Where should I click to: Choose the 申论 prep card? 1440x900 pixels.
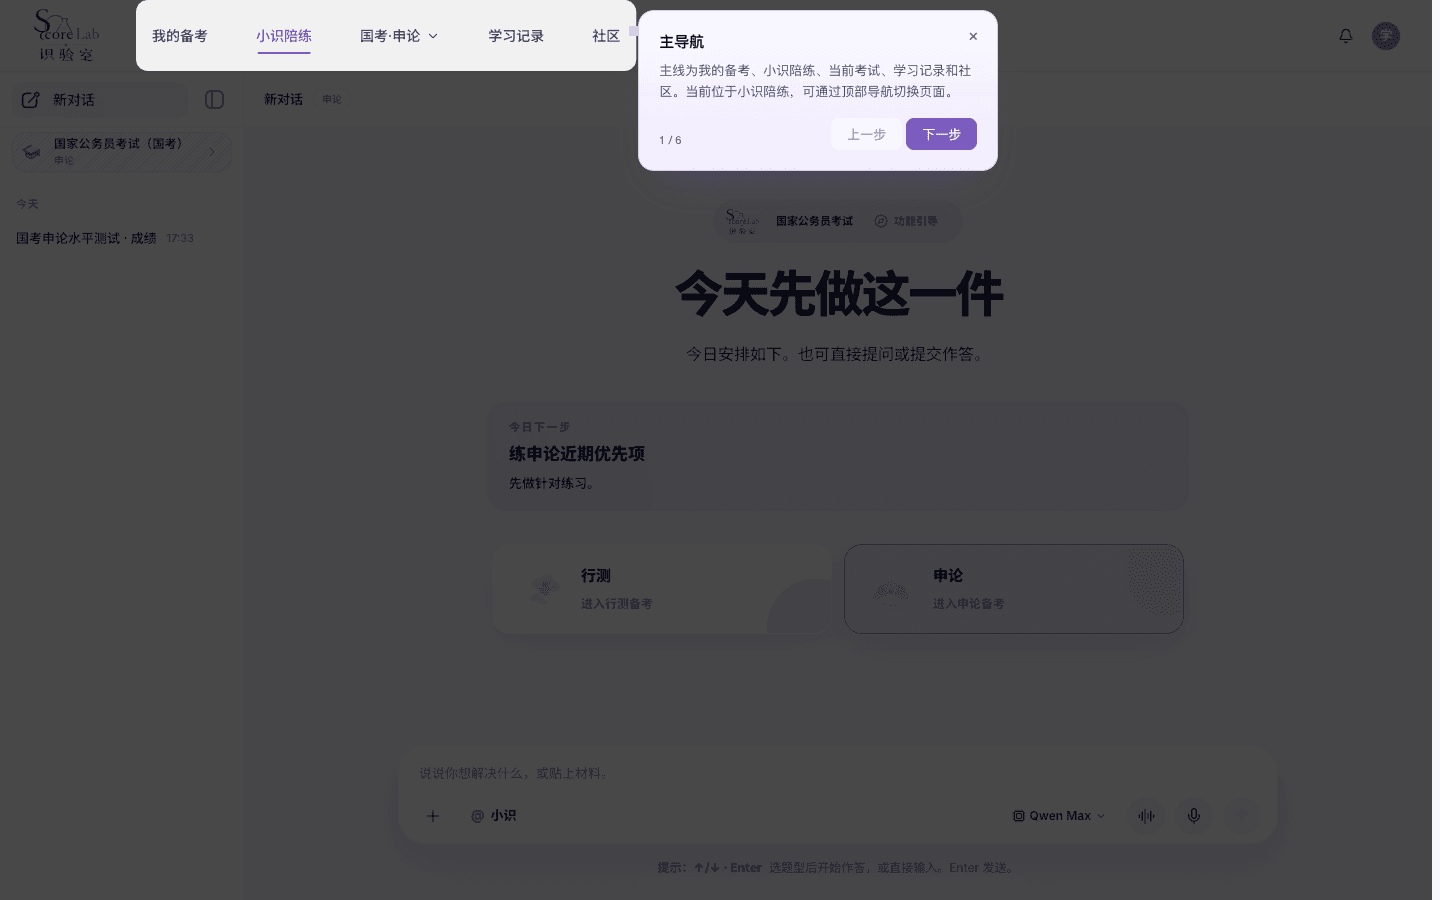[1014, 589]
